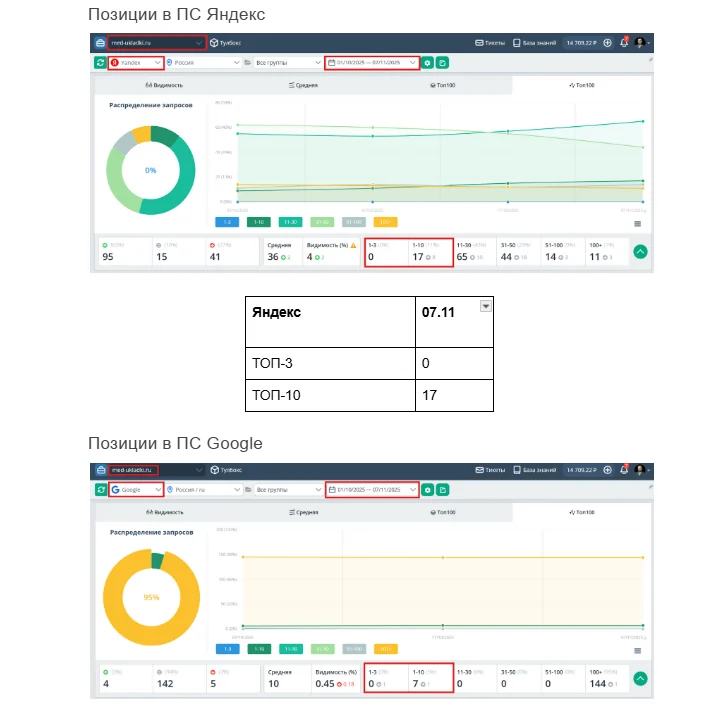Image resolution: width=708 pixels, height=711 pixels.
Task: Open База знаний in Google panel header
Action: pos(535,470)
